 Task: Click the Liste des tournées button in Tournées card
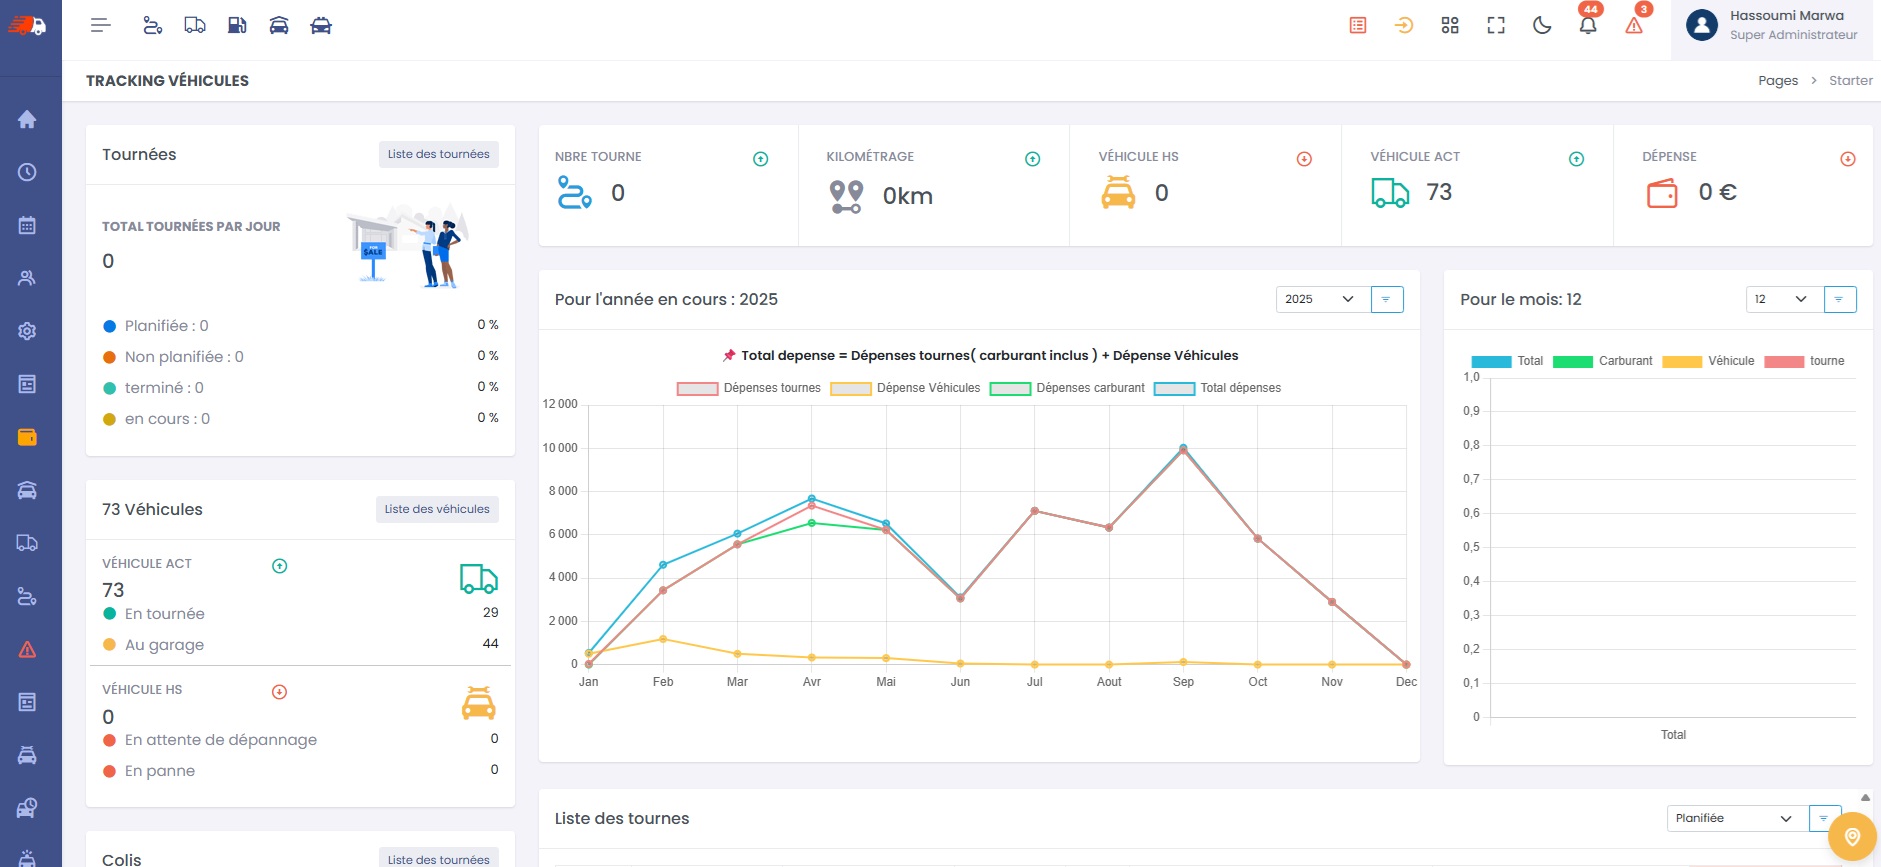pos(438,154)
